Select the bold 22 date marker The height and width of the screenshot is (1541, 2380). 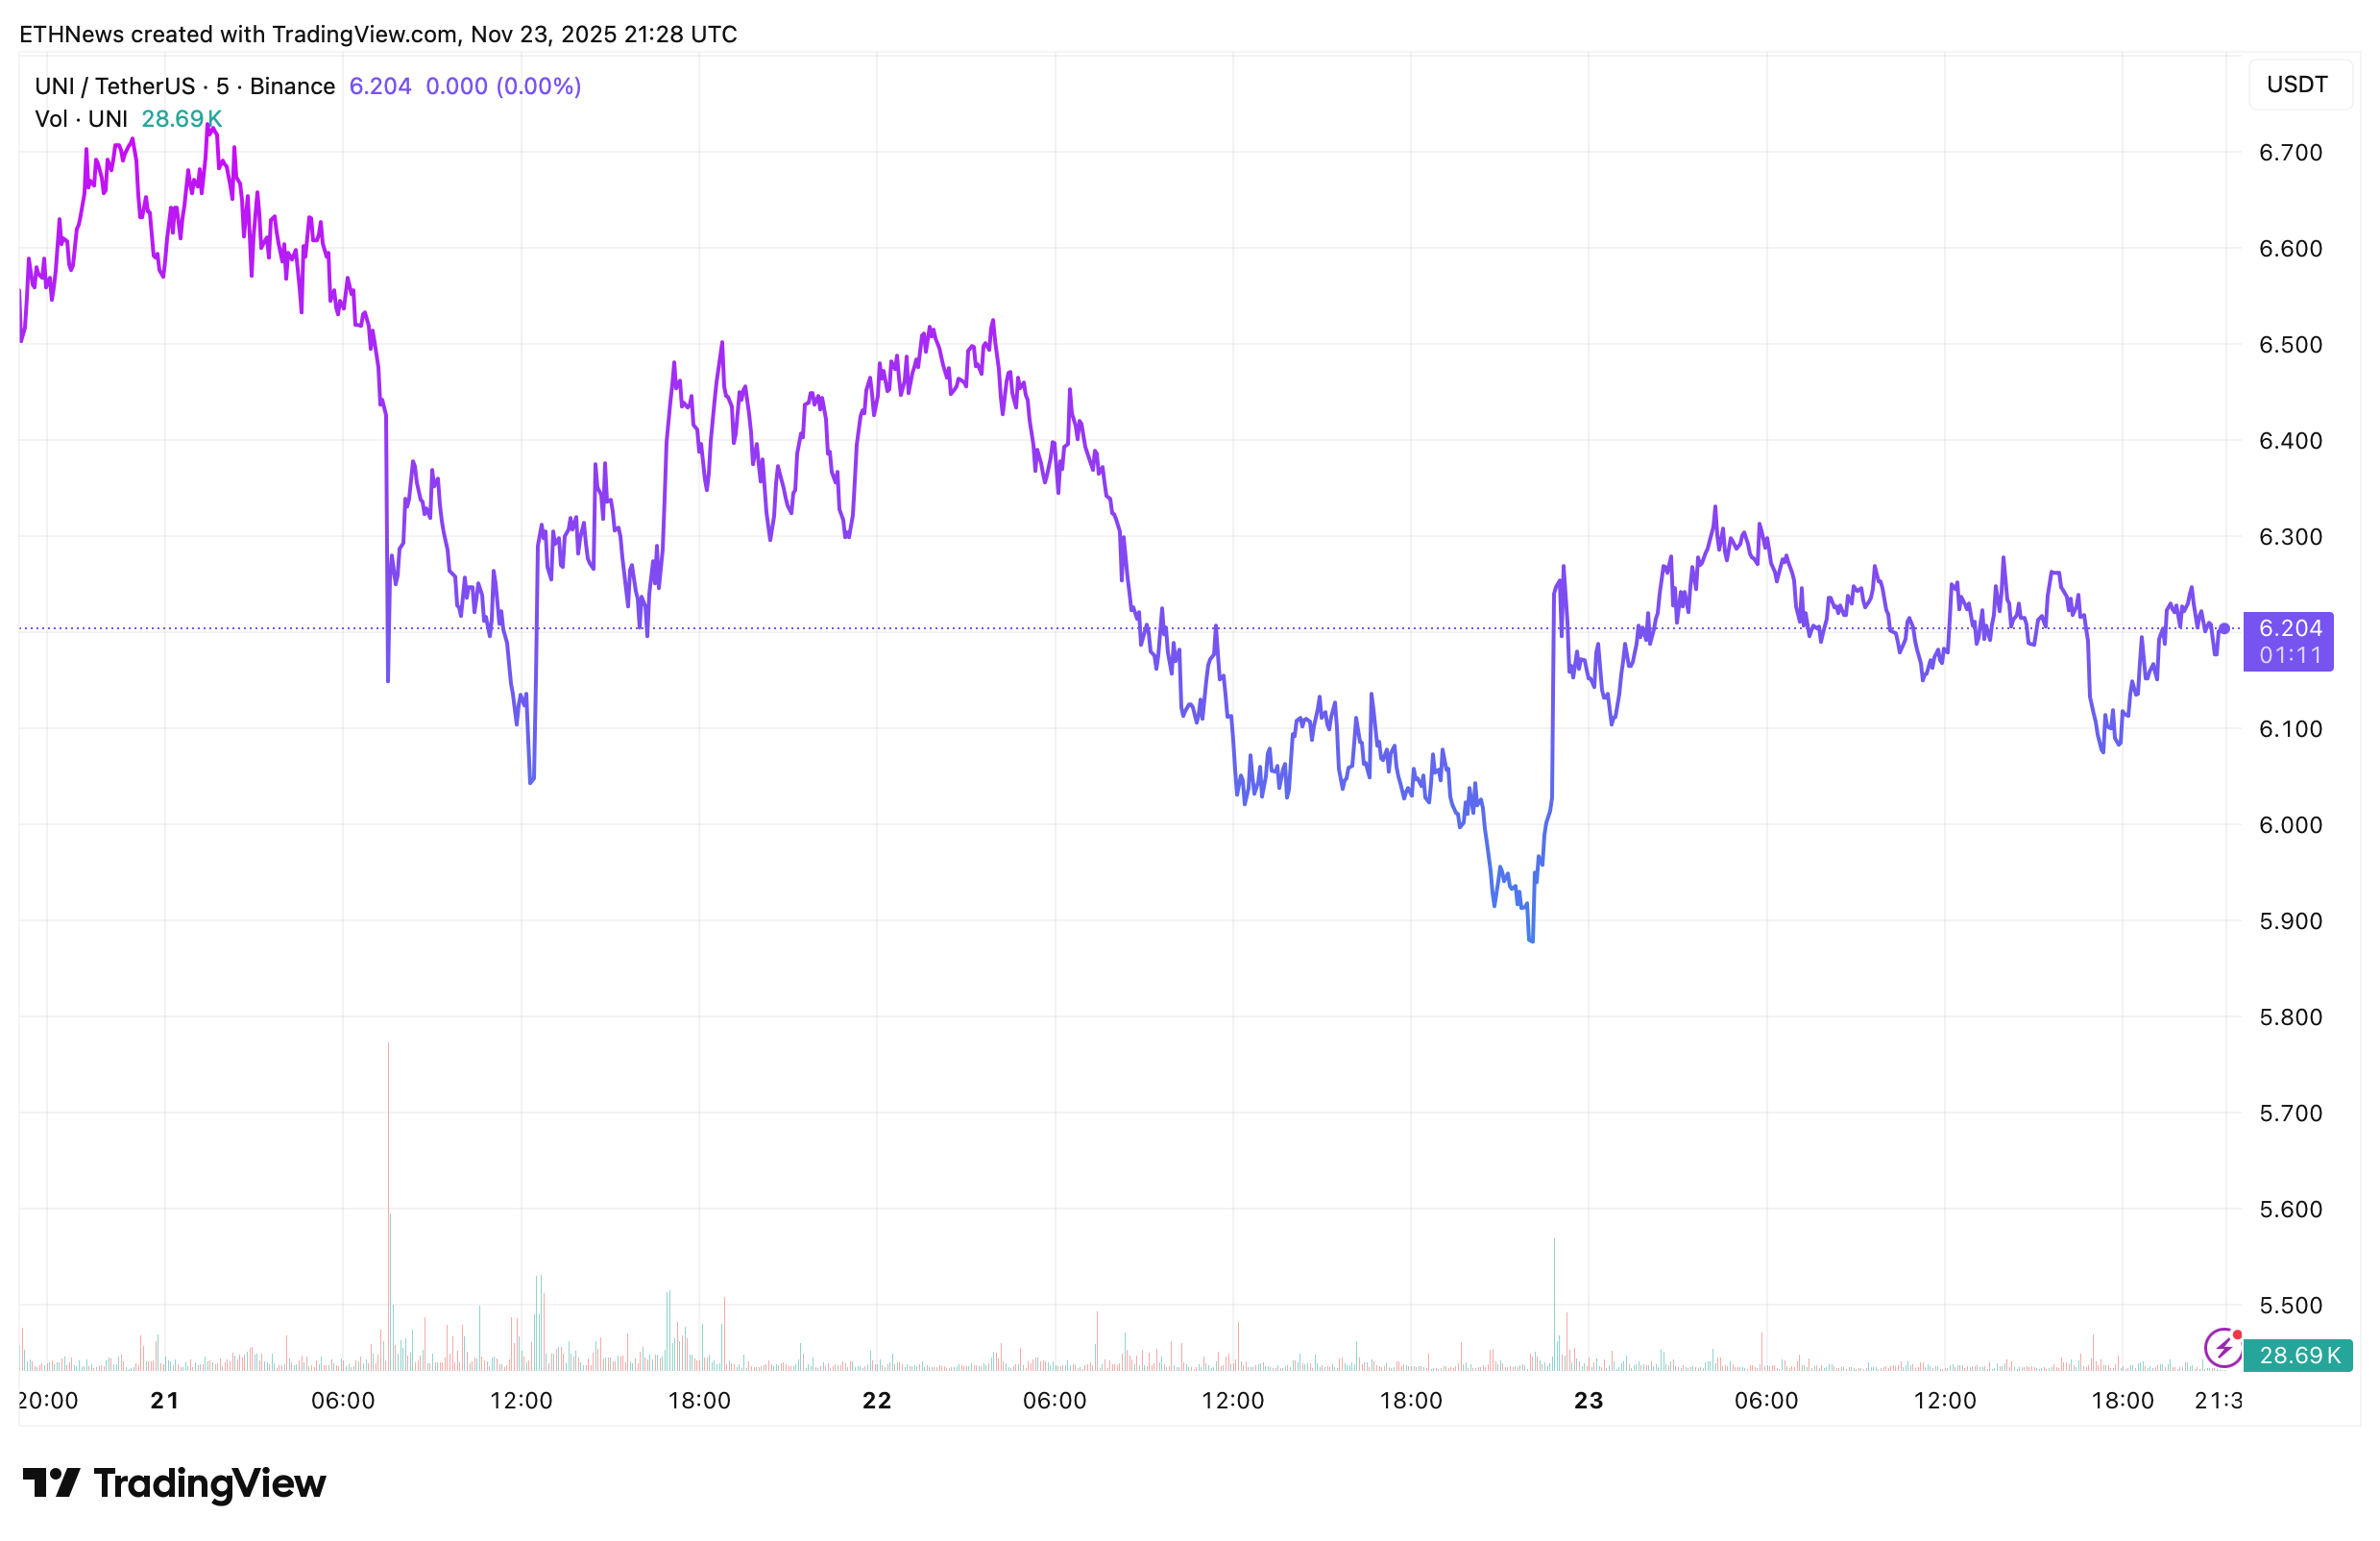(877, 1400)
